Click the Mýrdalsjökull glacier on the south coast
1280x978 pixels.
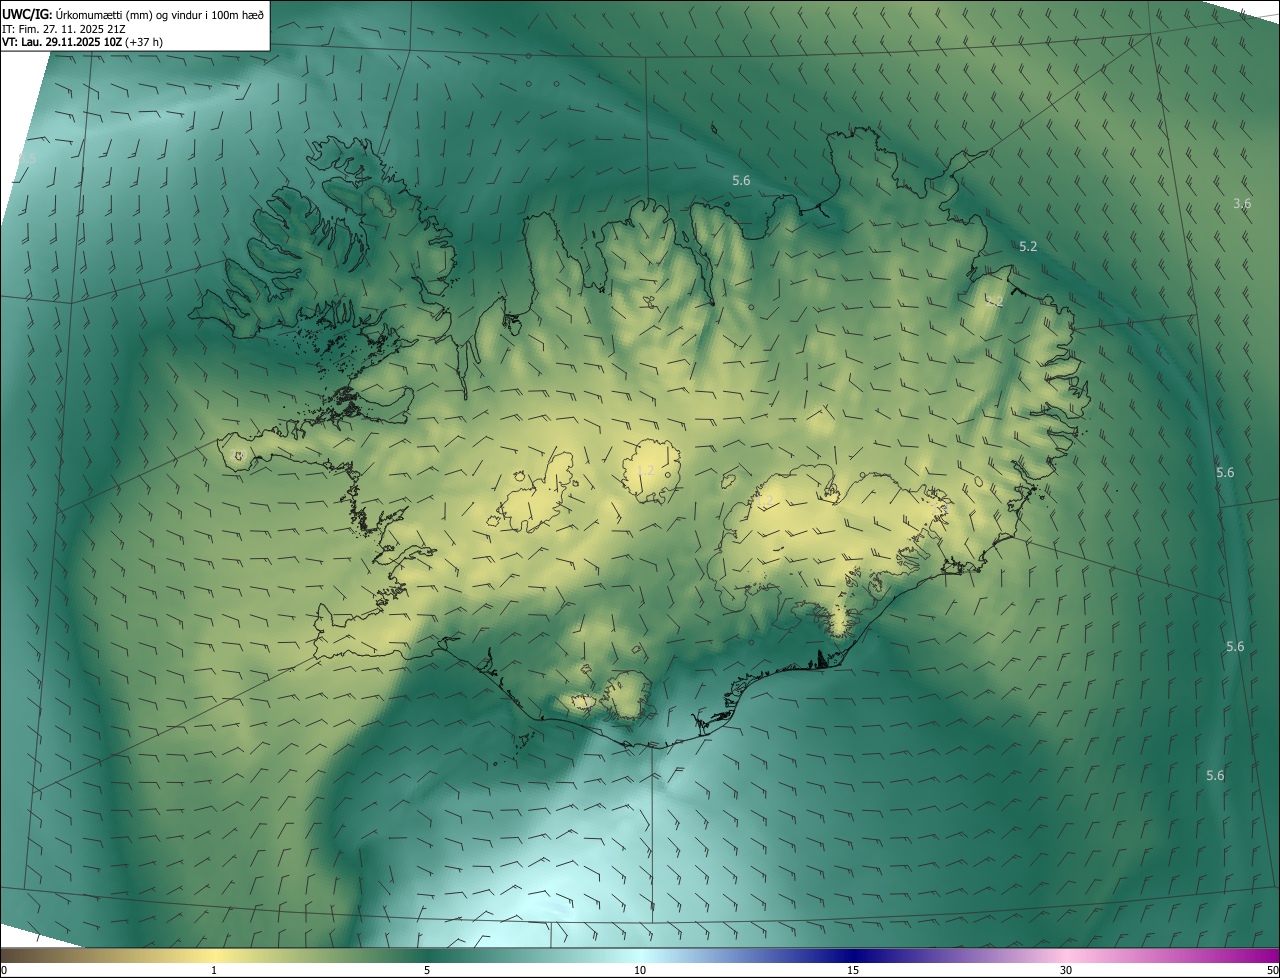[628, 695]
